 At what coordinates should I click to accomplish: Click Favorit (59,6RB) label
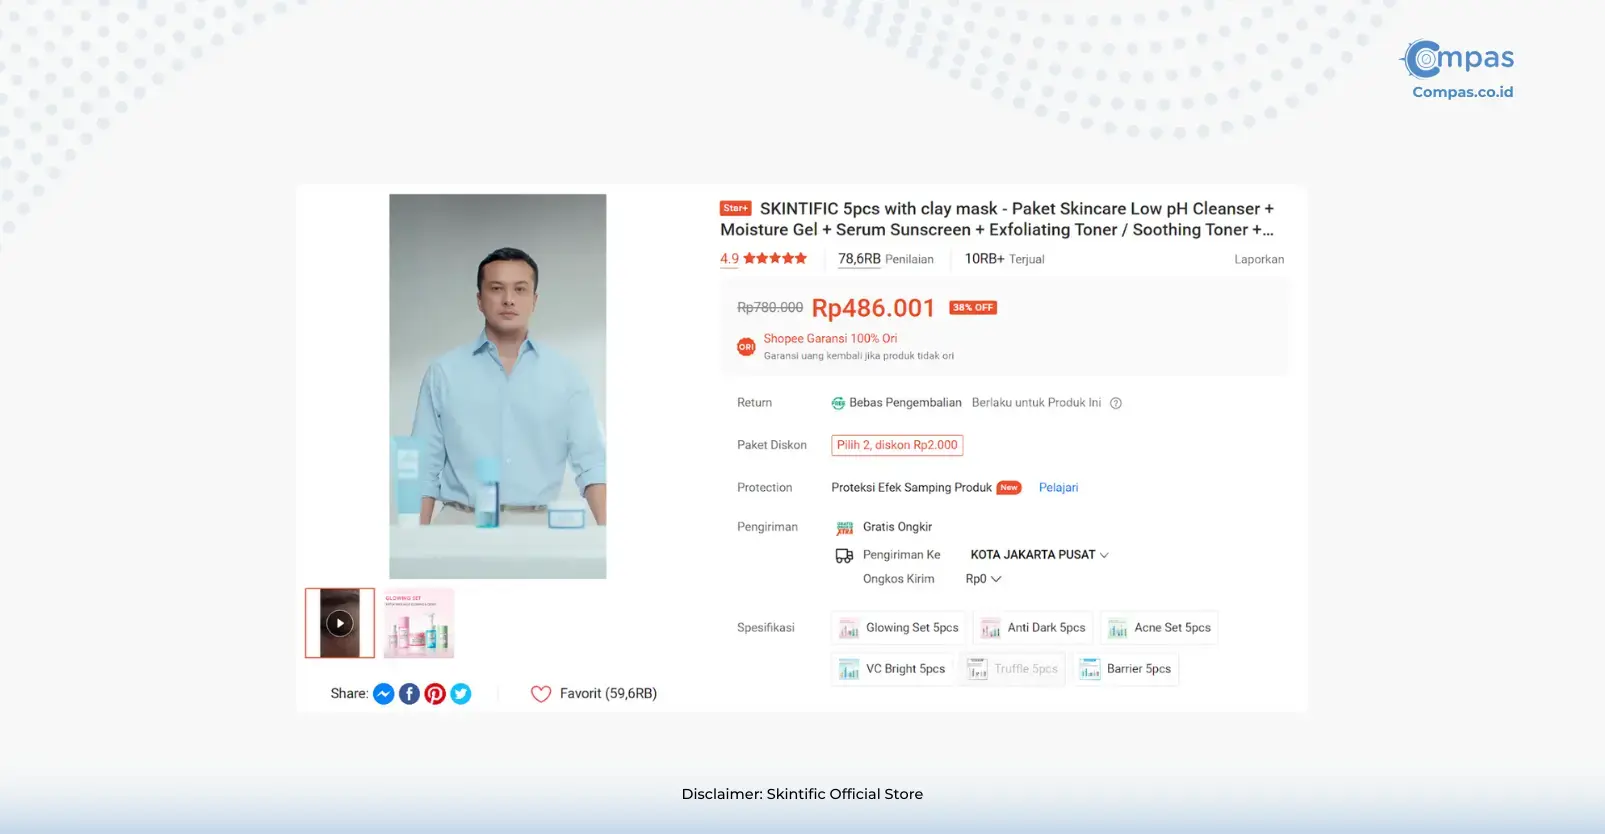tap(608, 694)
